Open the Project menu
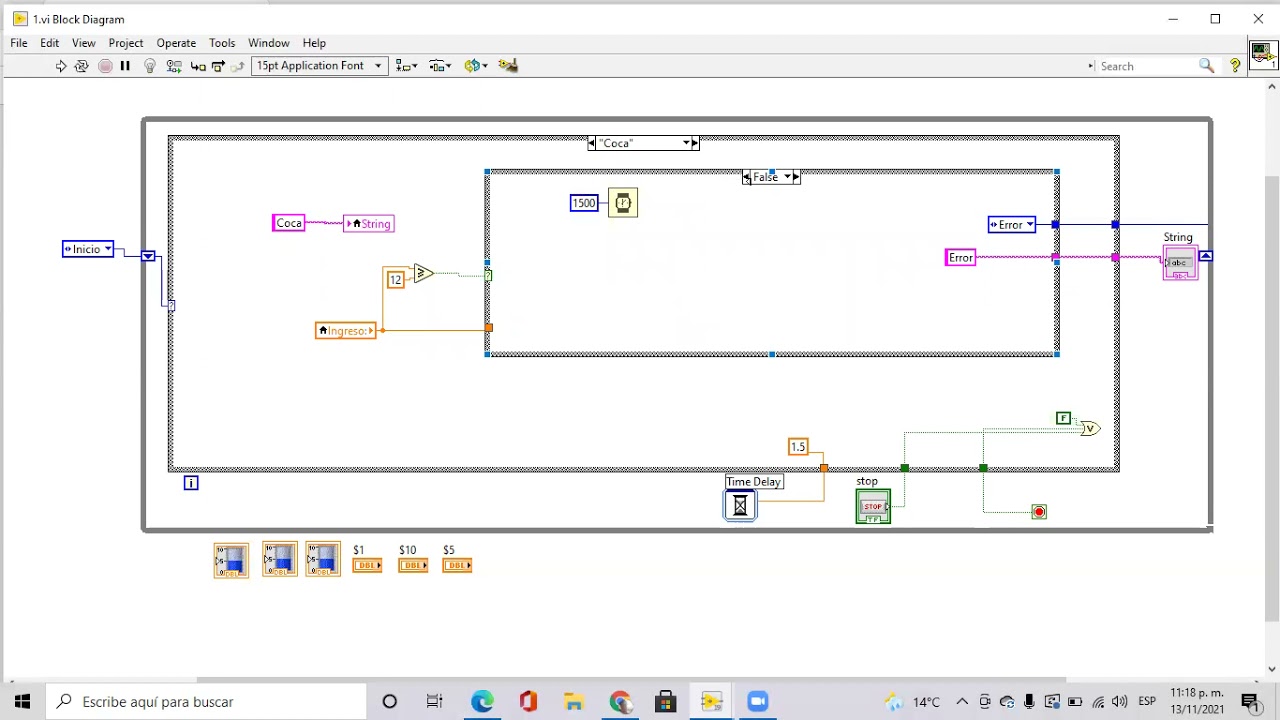Screen dimensions: 1280x720 [x=126, y=43]
